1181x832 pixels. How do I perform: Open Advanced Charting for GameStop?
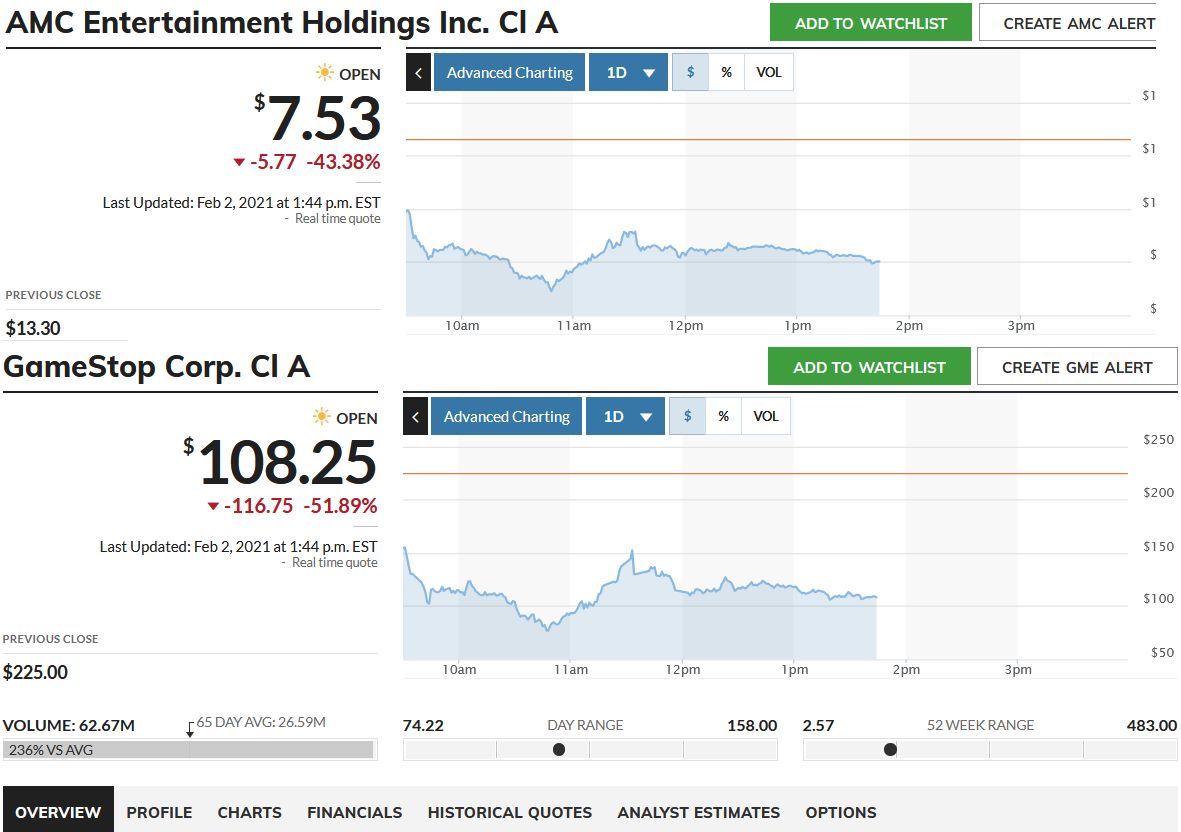point(507,417)
